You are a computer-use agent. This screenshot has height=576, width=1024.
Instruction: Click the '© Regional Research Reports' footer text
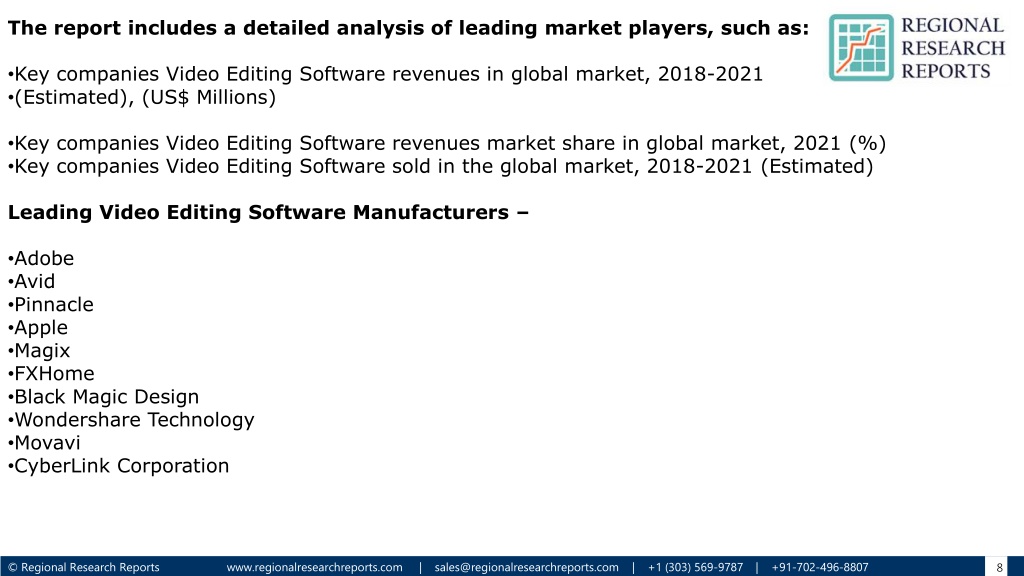84,568
